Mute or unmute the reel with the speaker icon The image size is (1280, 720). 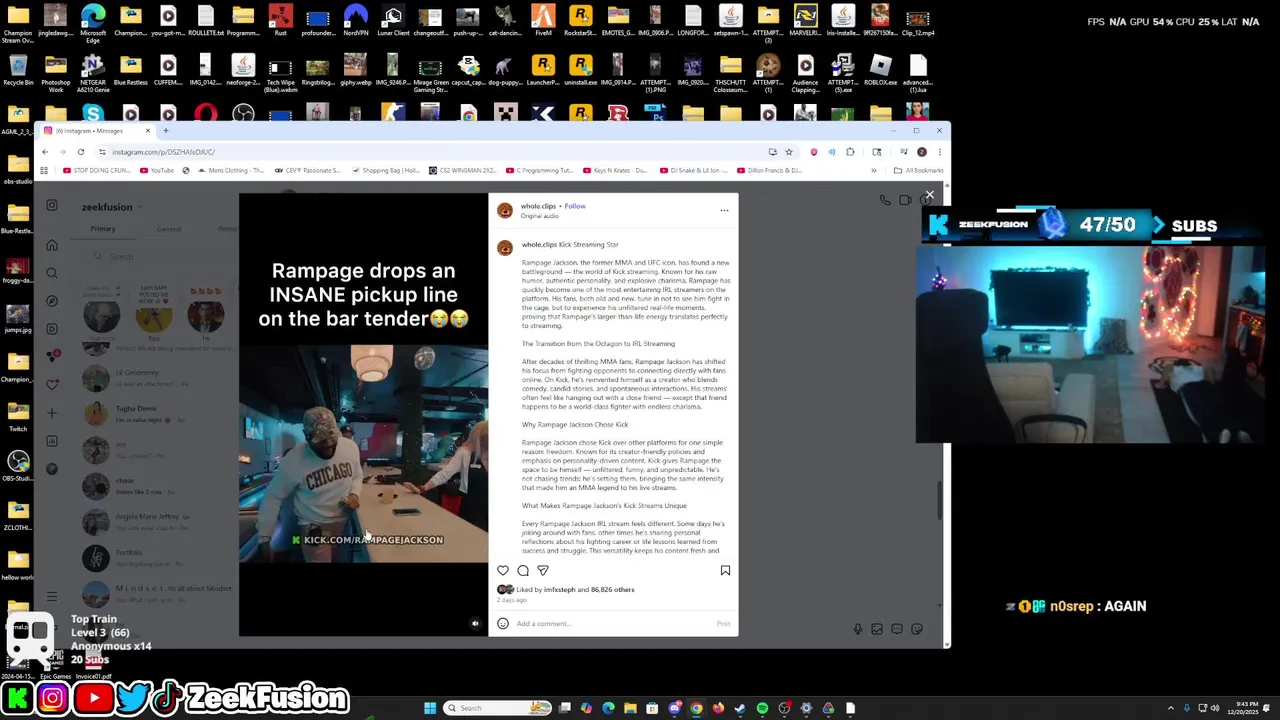(x=475, y=623)
